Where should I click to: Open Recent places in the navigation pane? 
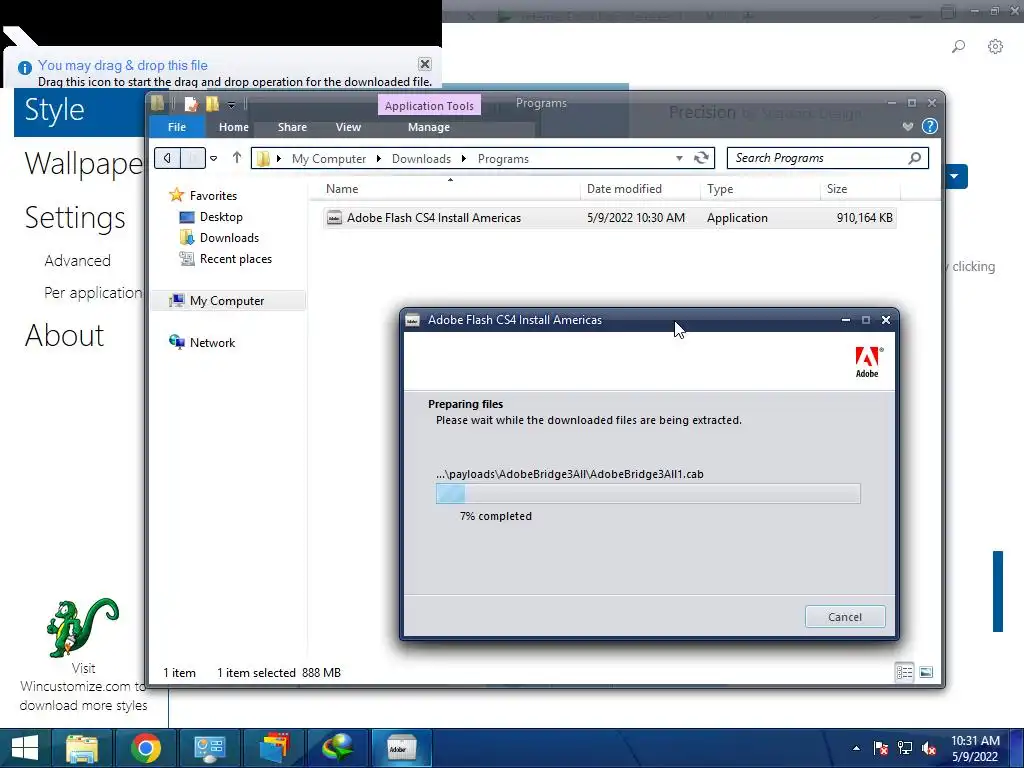click(x=236, y=259)
